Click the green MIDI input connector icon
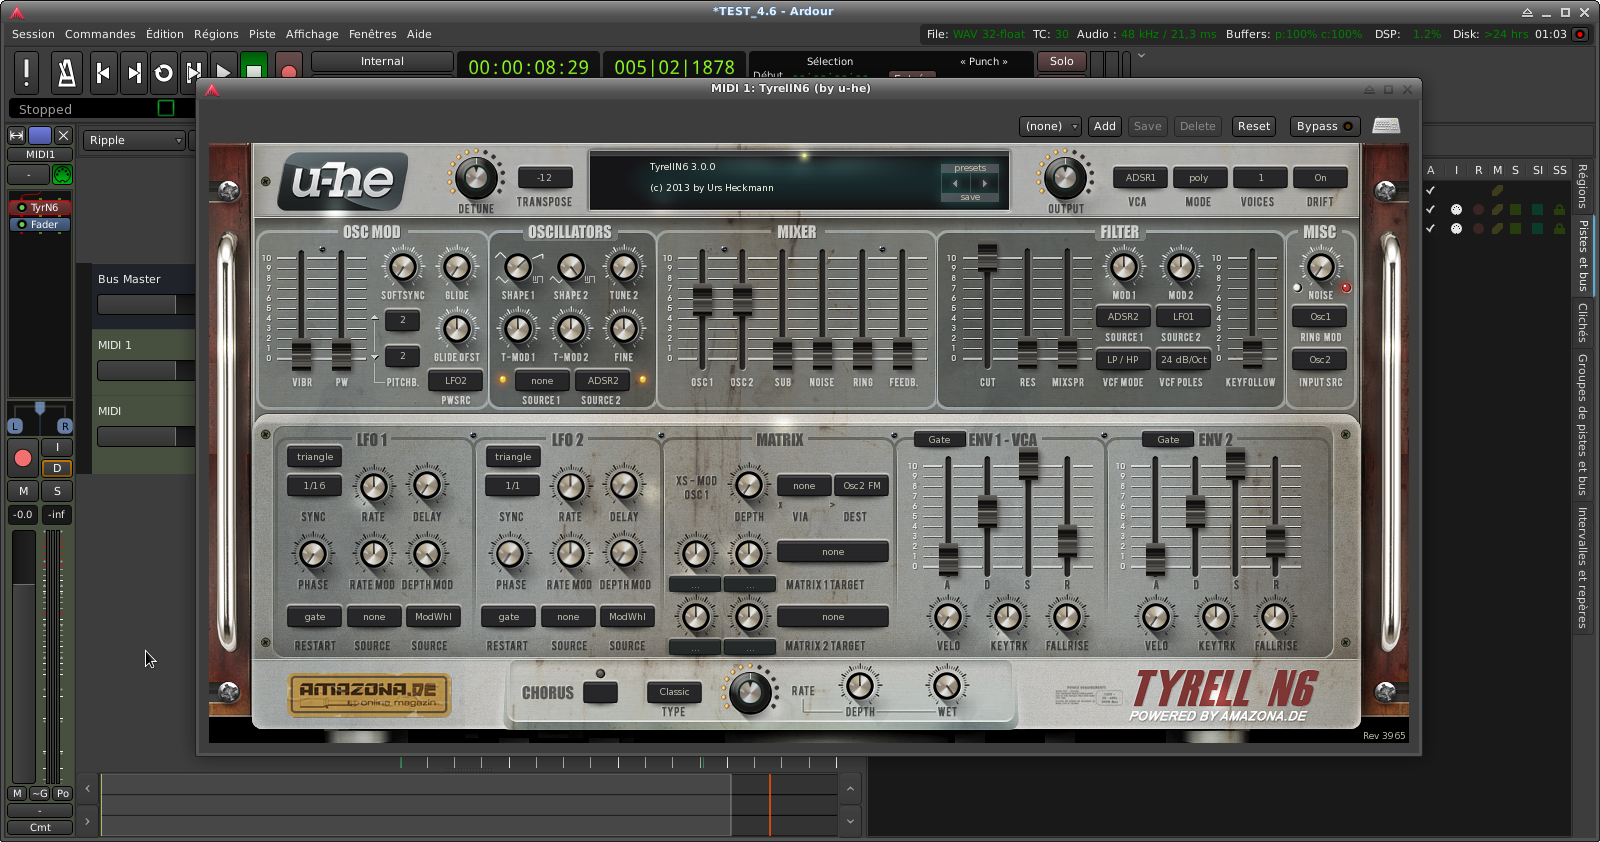1600x842 pixels. pyautogui.click(x=62, y=175)
